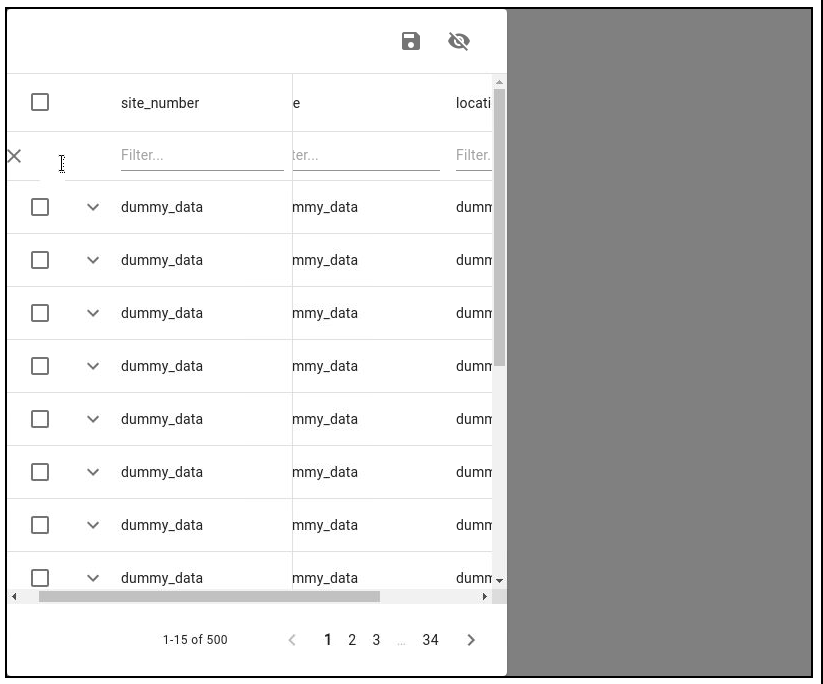Expand the second dummy_data row

(93, 260)
